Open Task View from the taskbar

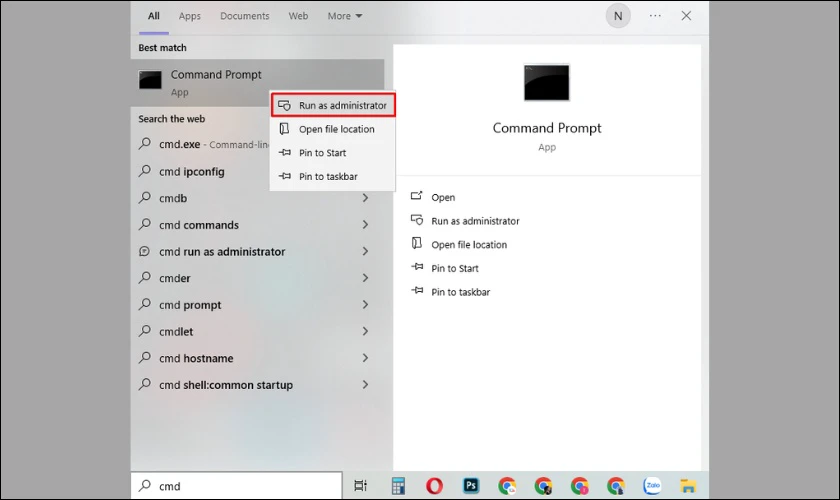click(x=361, y=486)
